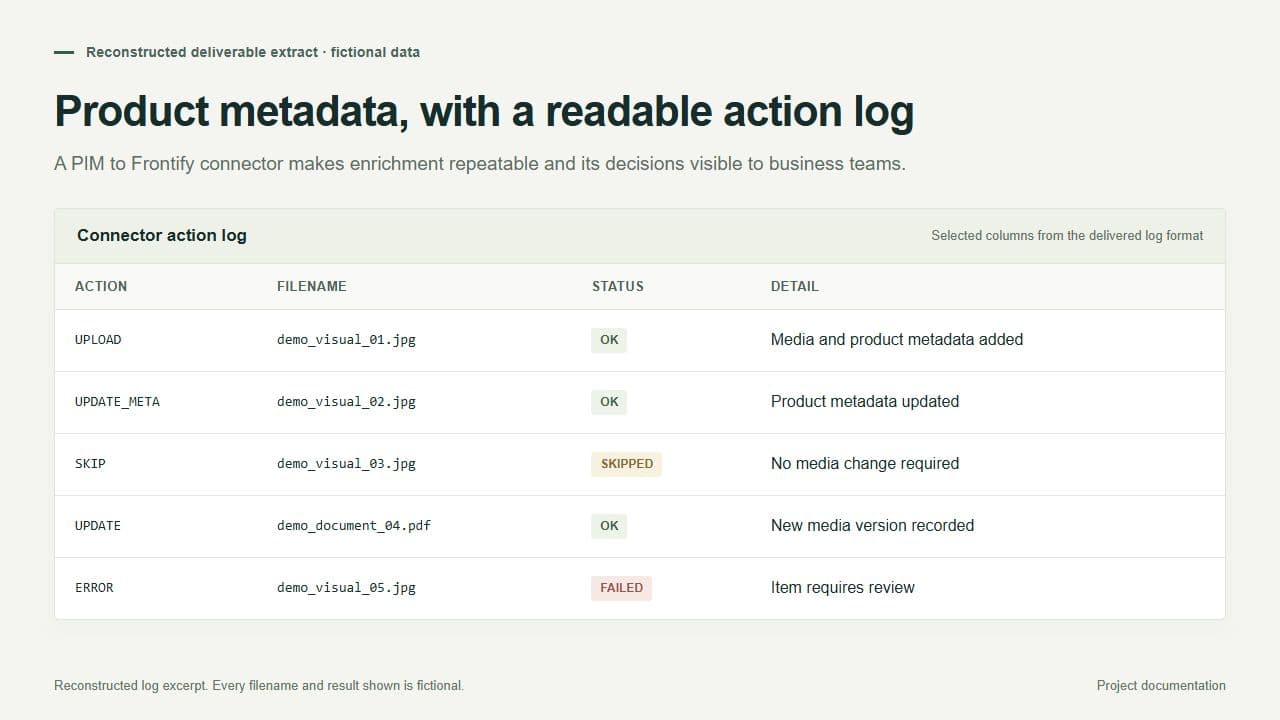Select the UPDATE_META action cell
1280x720 pixels.
117,402
